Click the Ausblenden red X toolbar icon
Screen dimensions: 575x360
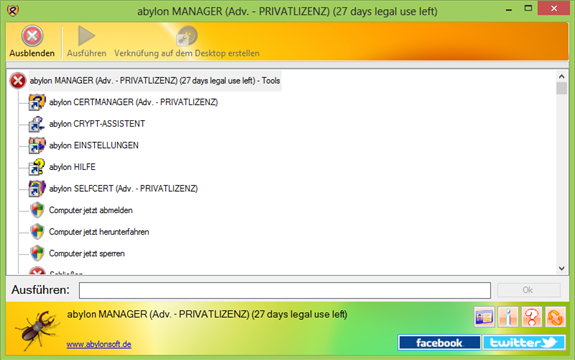tap(32, 36)
